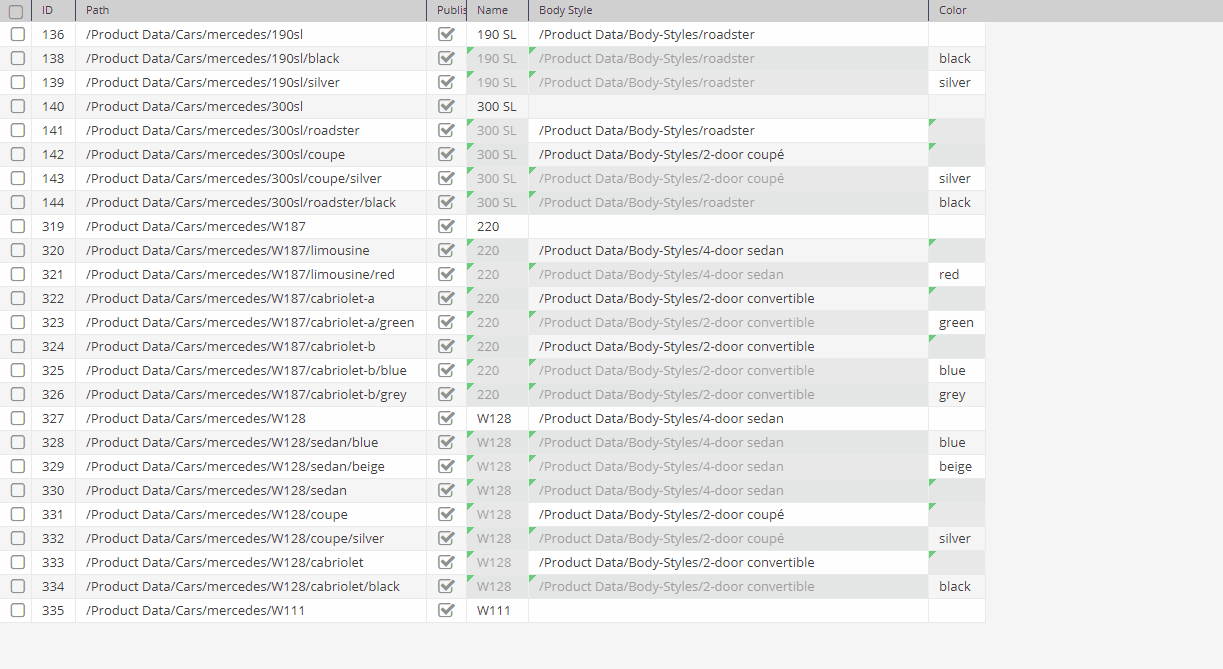Tick the row checkbox for ID 331
The height and width of the screenshot is (669, 1223).
[x=17, y=514]
